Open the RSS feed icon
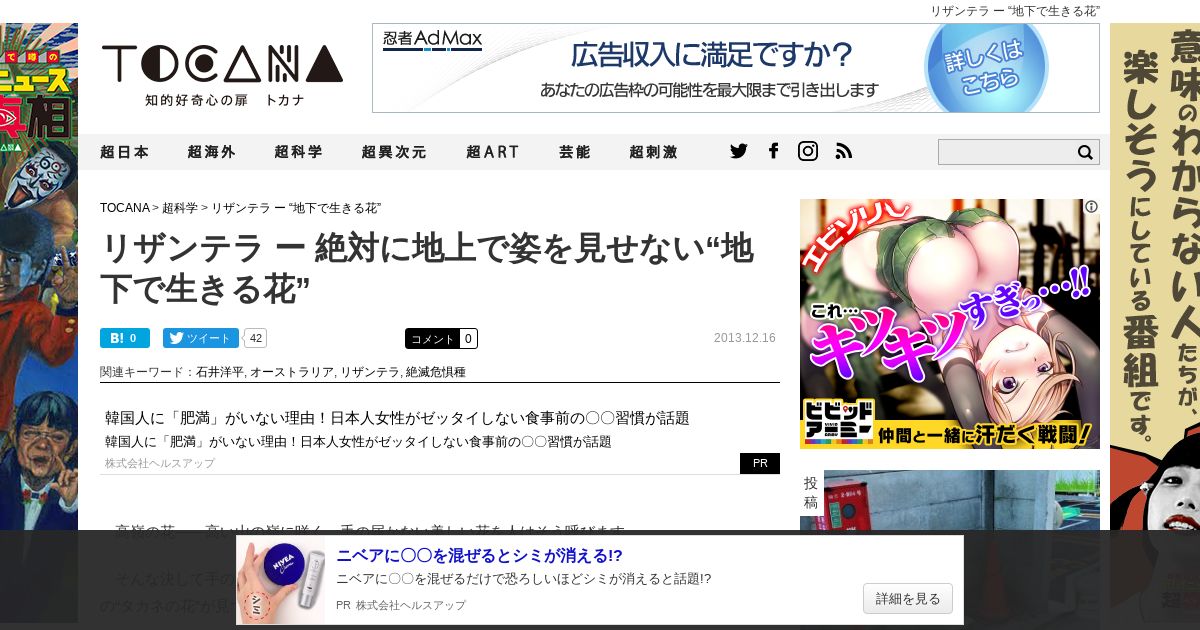This screenshot has width=1200, height=630. [x=844, y=151]
